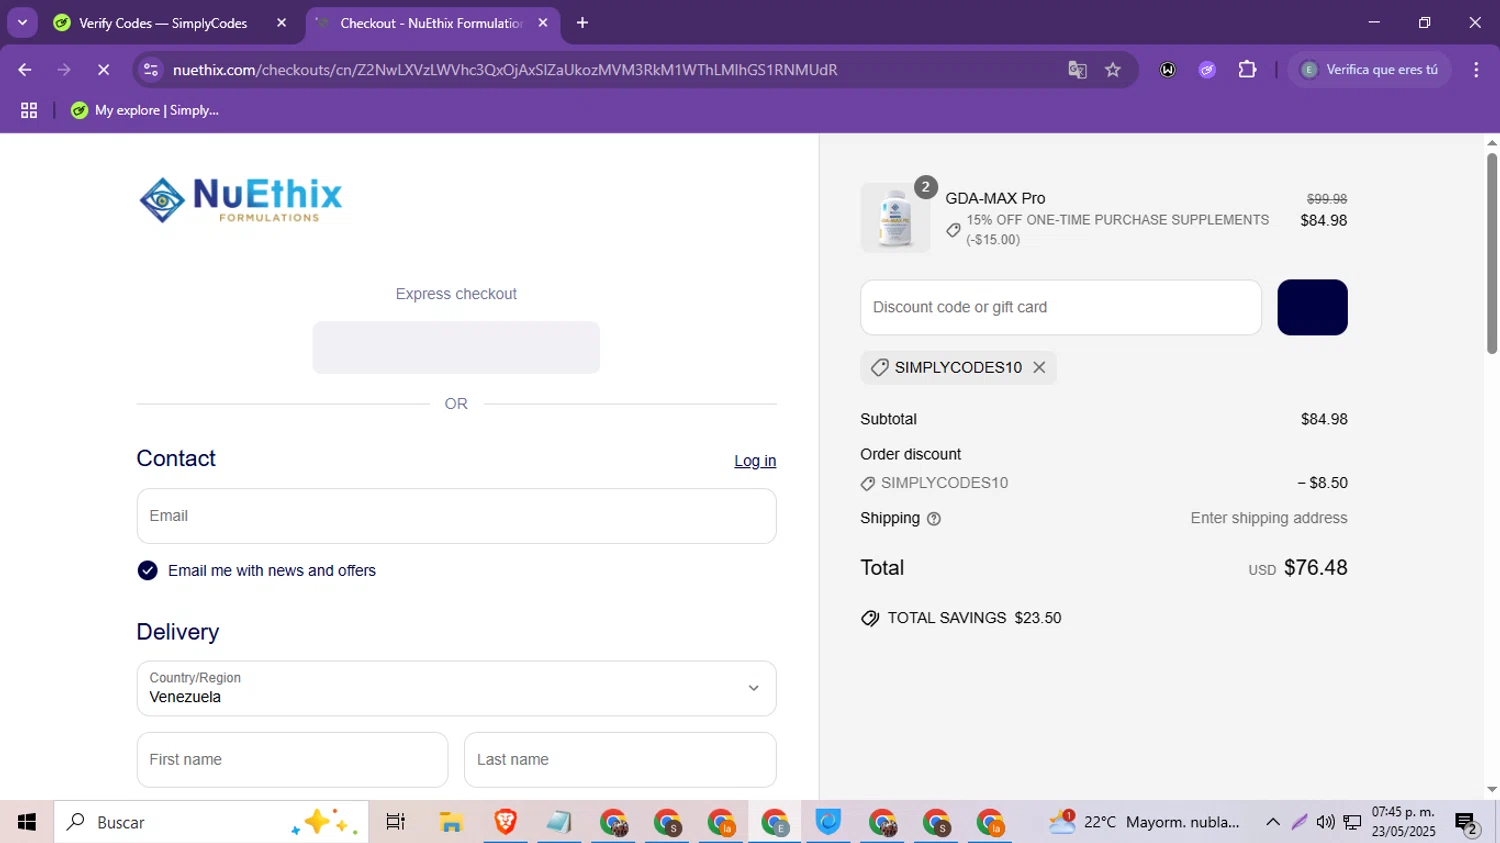
Task: Open clock showing 07:45 p. m.
Action: pos(1403,822)
